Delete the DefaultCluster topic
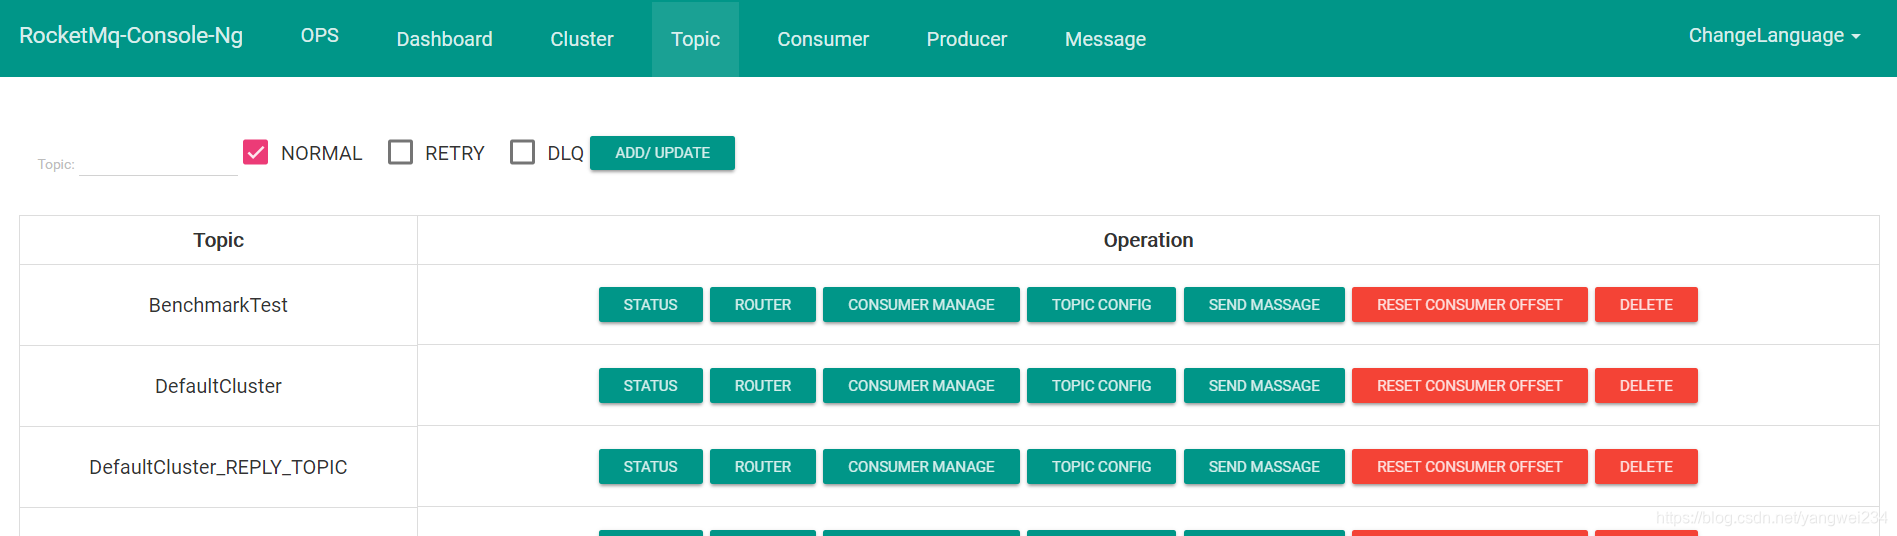This screenshot has height=536, width=1897. 1646,386
